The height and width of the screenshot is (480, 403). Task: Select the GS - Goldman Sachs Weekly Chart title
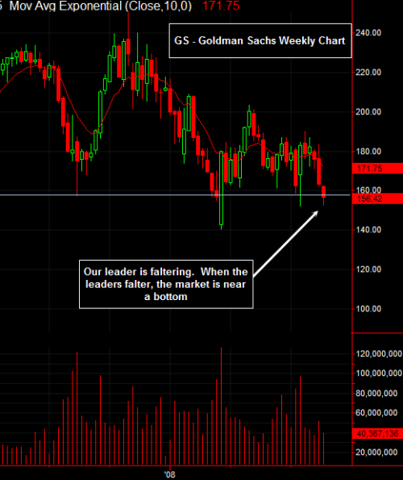coord(260,41)
